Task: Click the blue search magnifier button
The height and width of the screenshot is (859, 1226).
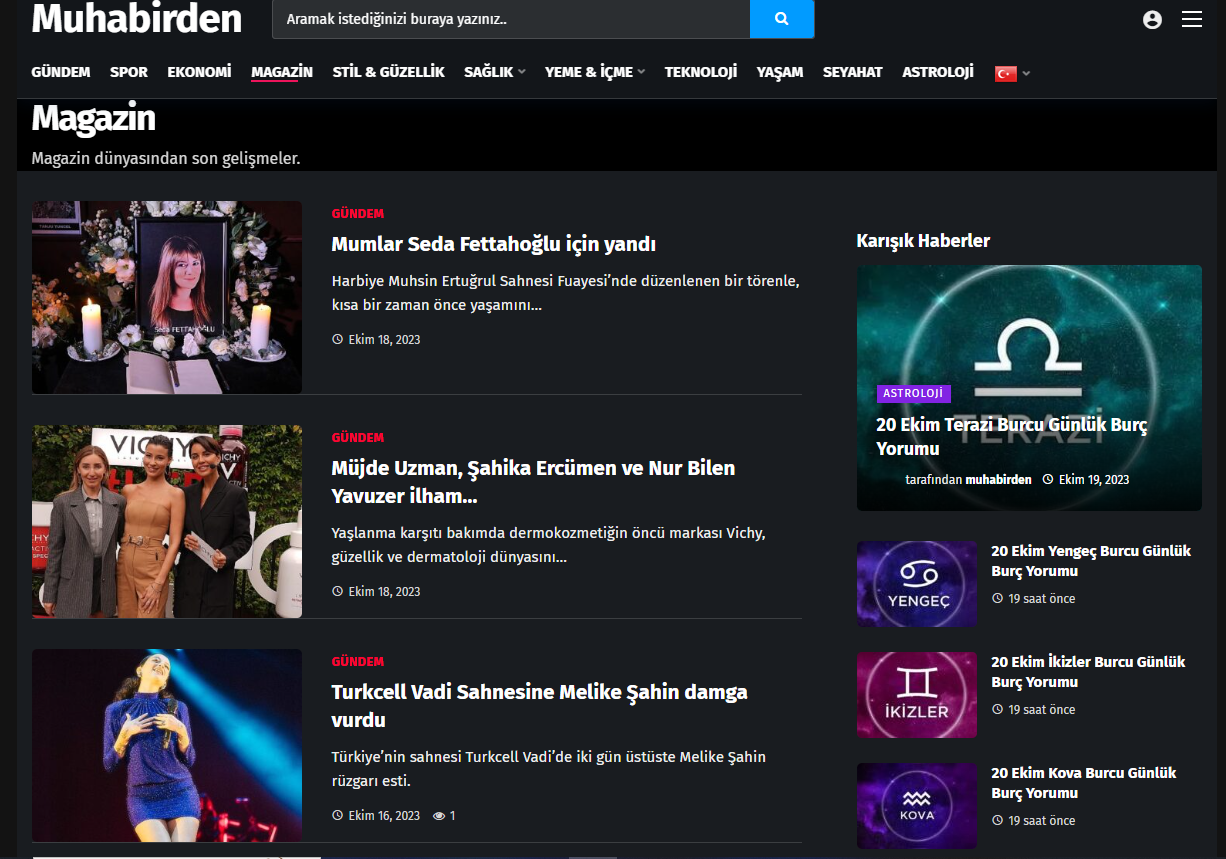Action: pos(782,19)
